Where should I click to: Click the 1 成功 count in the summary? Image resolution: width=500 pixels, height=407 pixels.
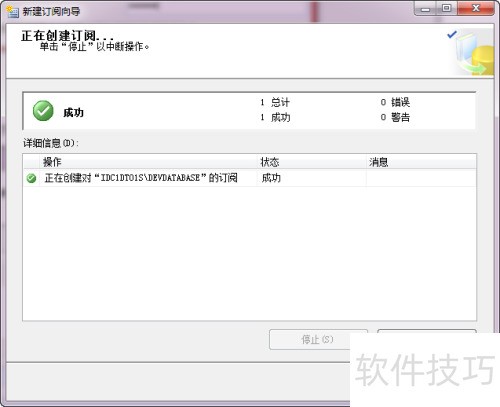tap(275, 117)
